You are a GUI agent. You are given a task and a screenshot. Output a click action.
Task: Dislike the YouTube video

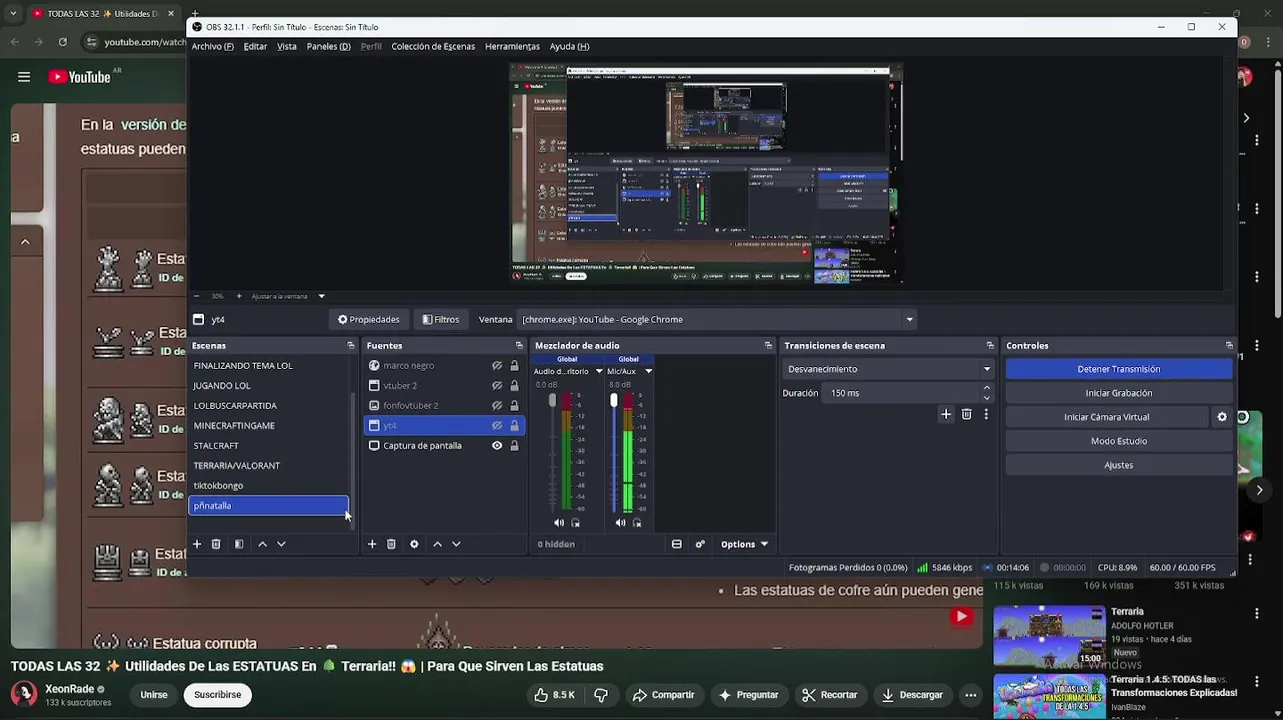[x=601, y=695]
